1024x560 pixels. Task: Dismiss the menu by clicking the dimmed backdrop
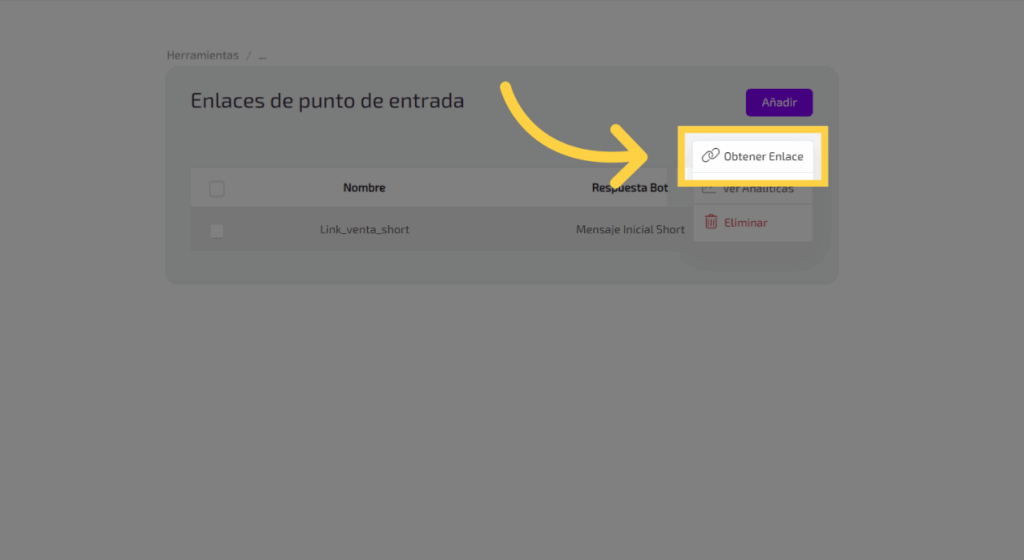[500, 420]
